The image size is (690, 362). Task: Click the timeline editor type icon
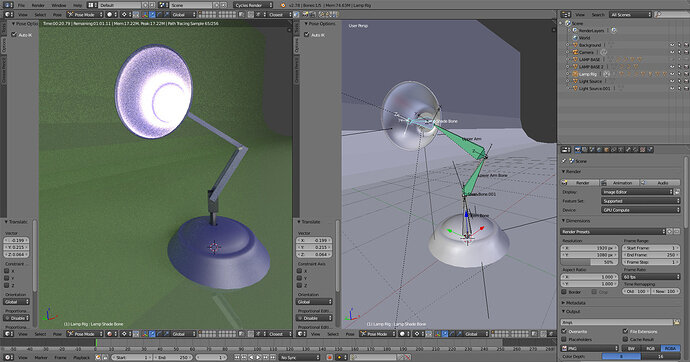(x=8, y=358)
